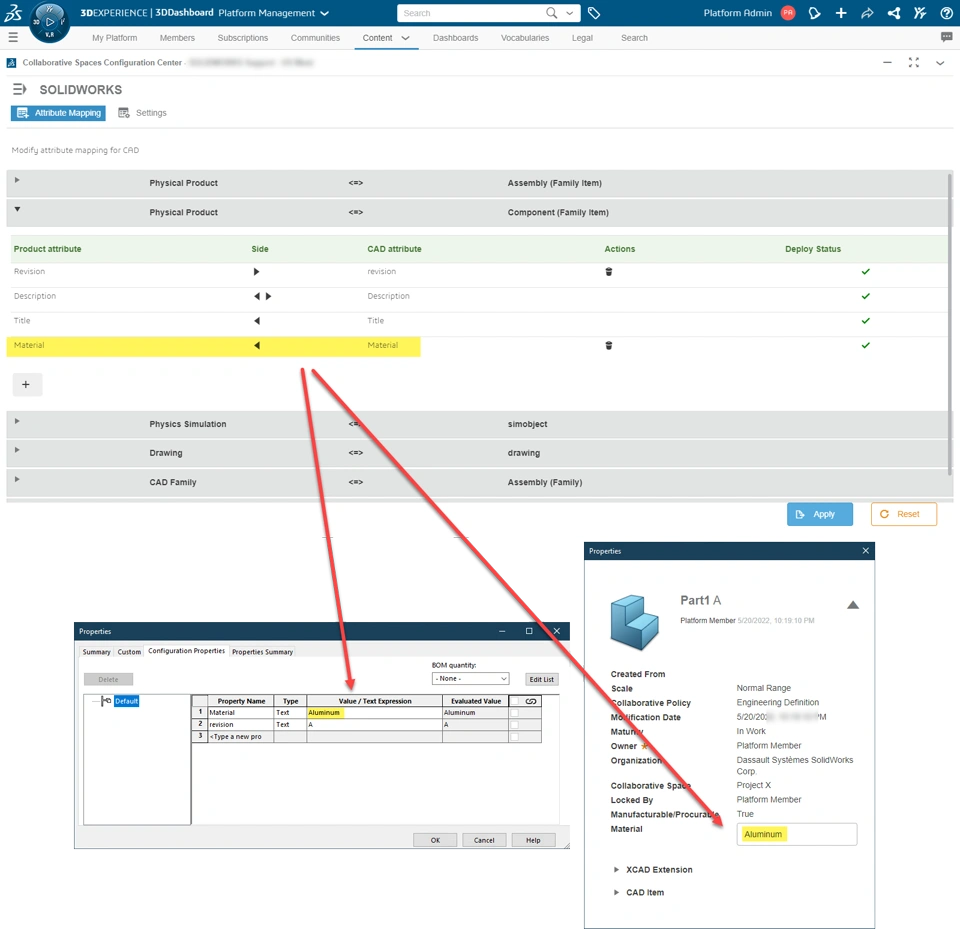Toggle the Material row link checkbox
Screen dimensions: 960x929
[514, 713]
